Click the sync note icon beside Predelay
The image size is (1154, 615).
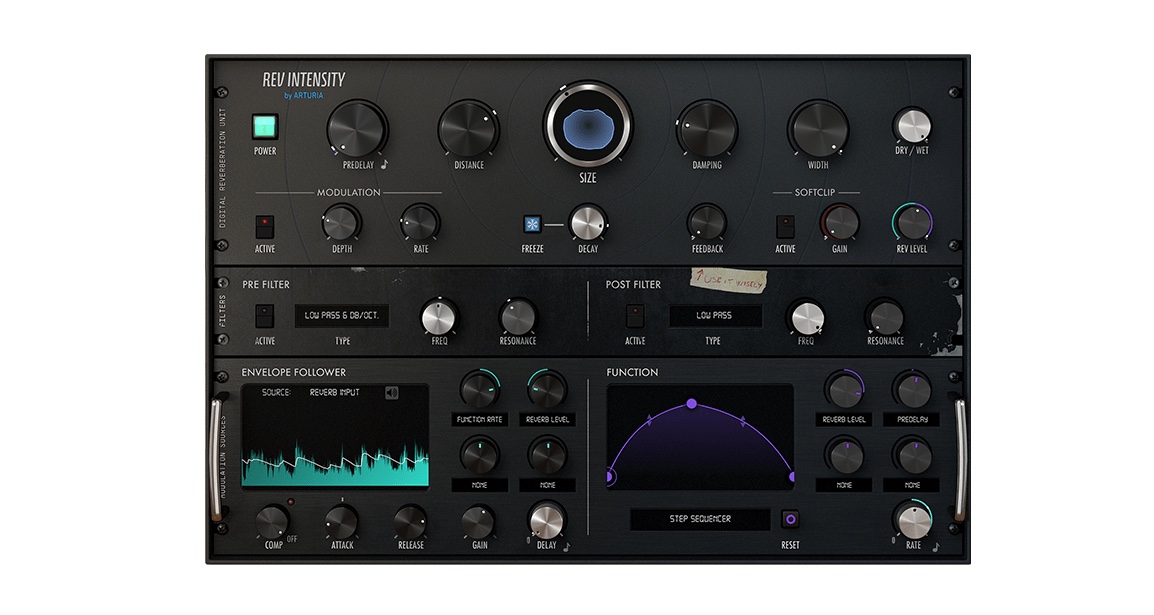point(384,165)
